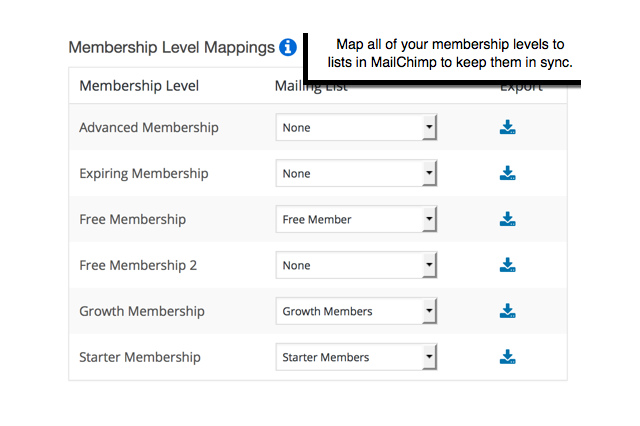640x426 pixels.
Task: Click the info icon beside Membership Level Mappings
Action: coord(288,47)
